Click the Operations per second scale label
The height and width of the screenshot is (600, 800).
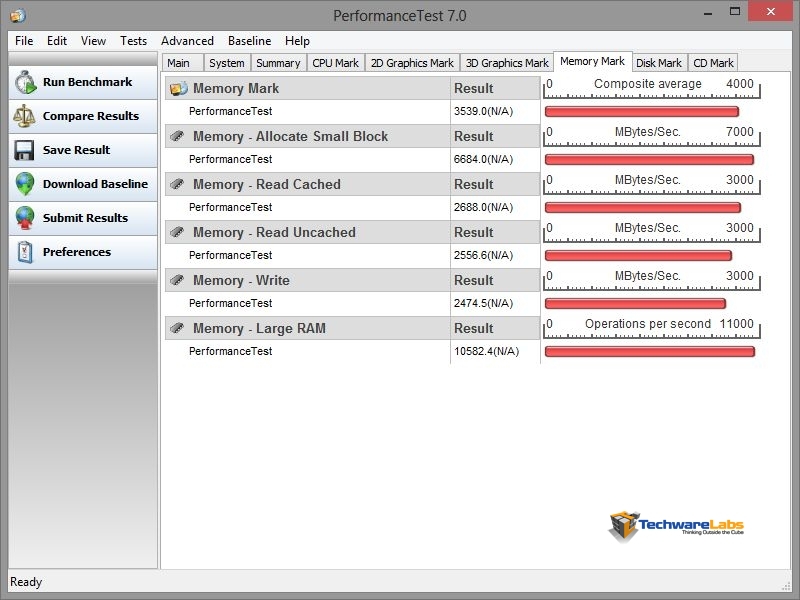(x=648, y=323)
